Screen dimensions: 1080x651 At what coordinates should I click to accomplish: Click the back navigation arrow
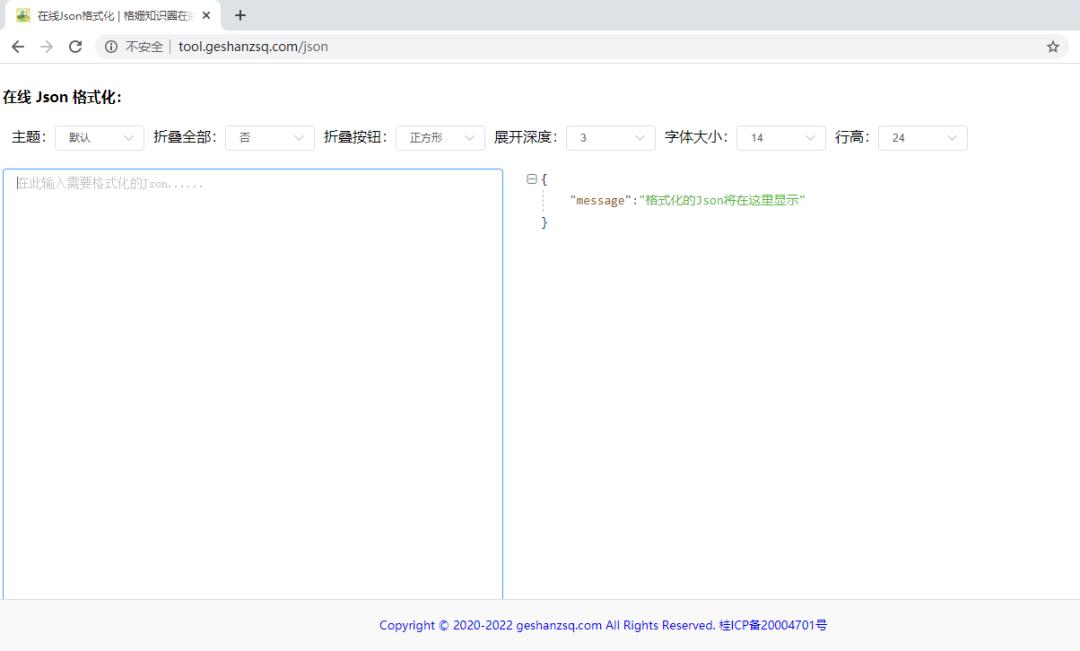pos(17,46)
